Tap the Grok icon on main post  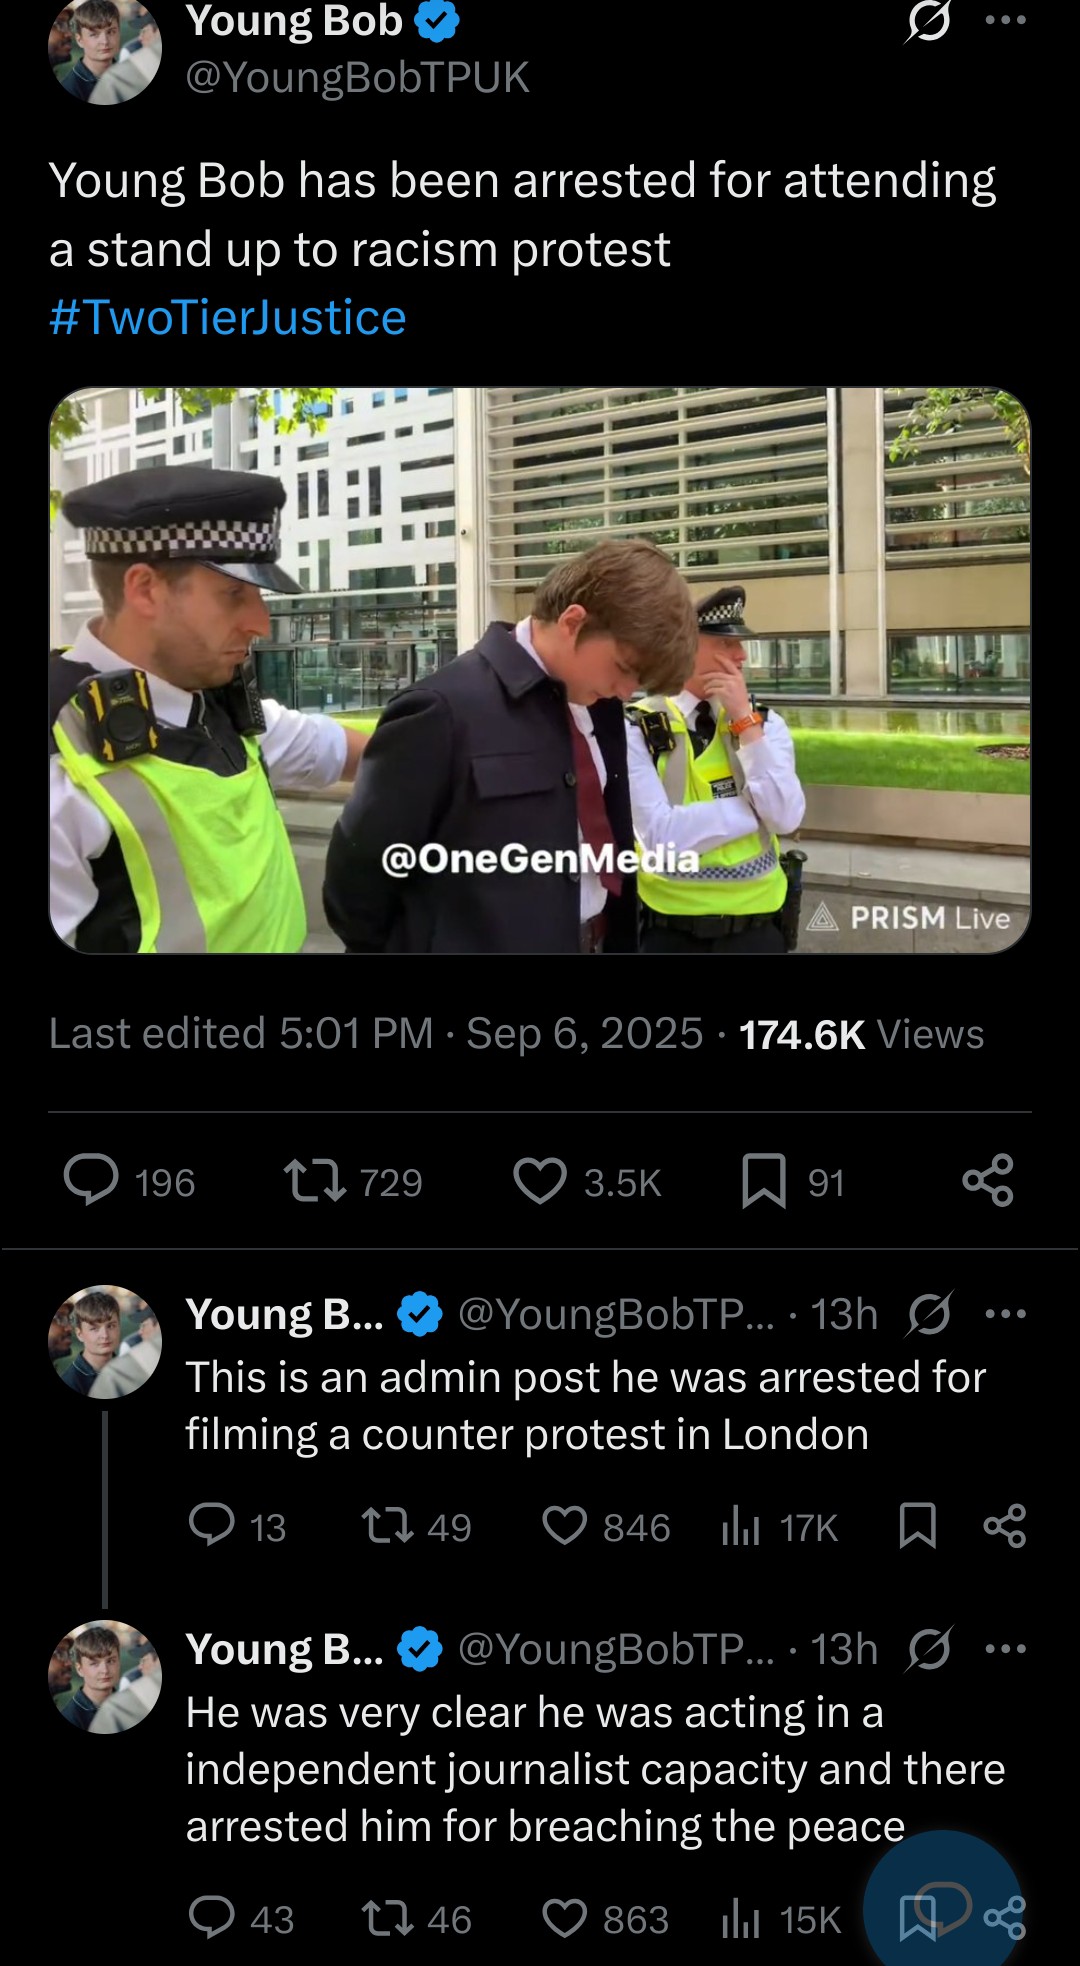[x=927, y=21]
